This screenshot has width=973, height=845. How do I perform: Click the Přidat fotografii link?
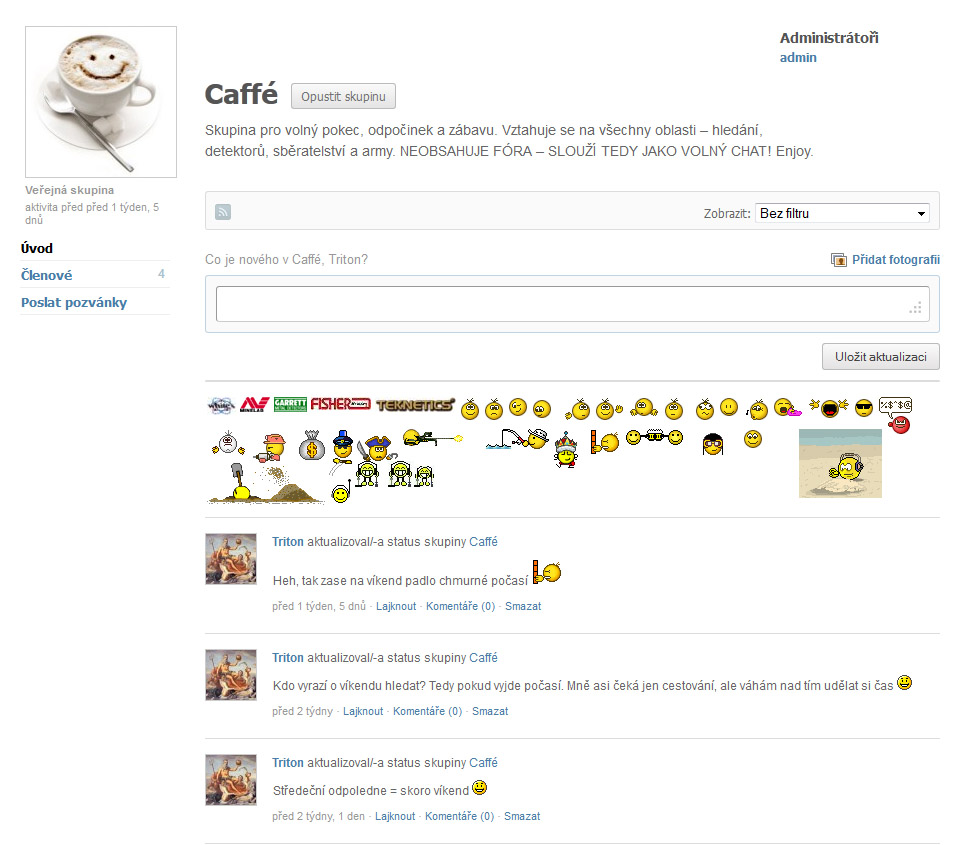pos(895,259)
